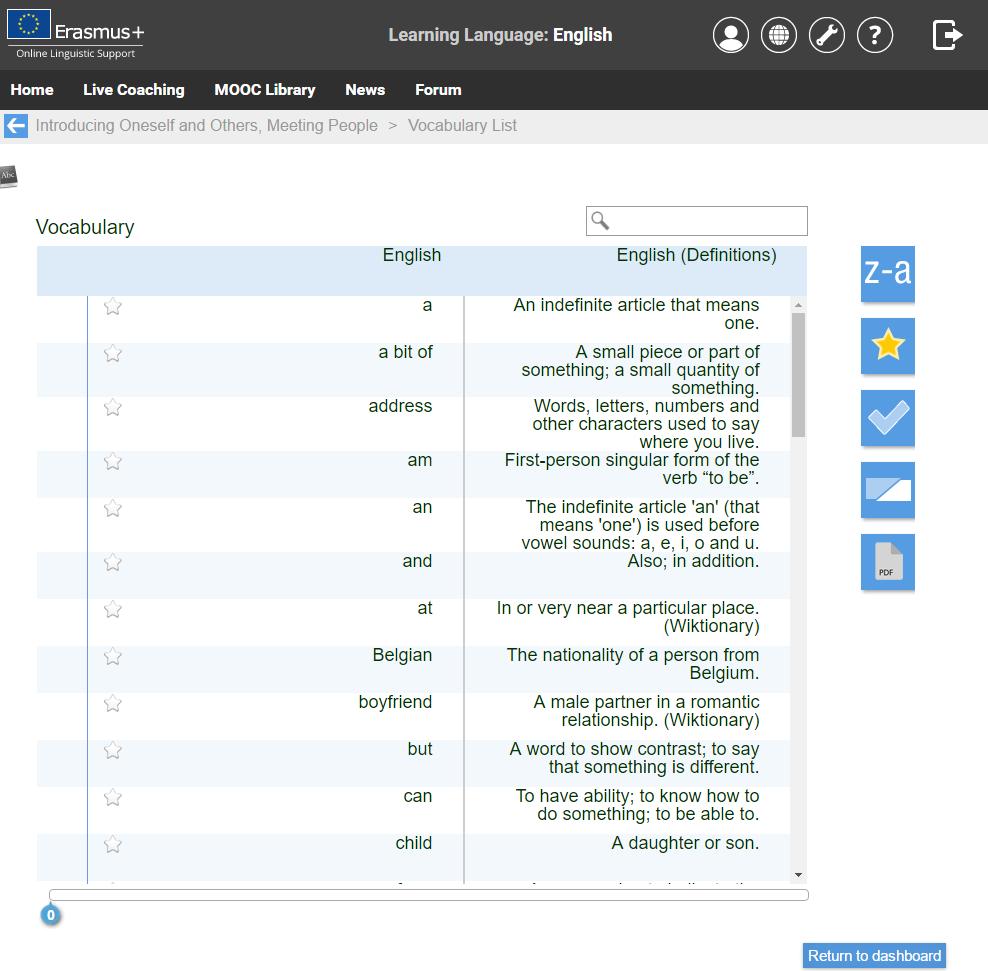Click the definition 'A word to show contrast'
This screenshot has width=988, height=971.
pyautogui.click(x=634, y=758)
